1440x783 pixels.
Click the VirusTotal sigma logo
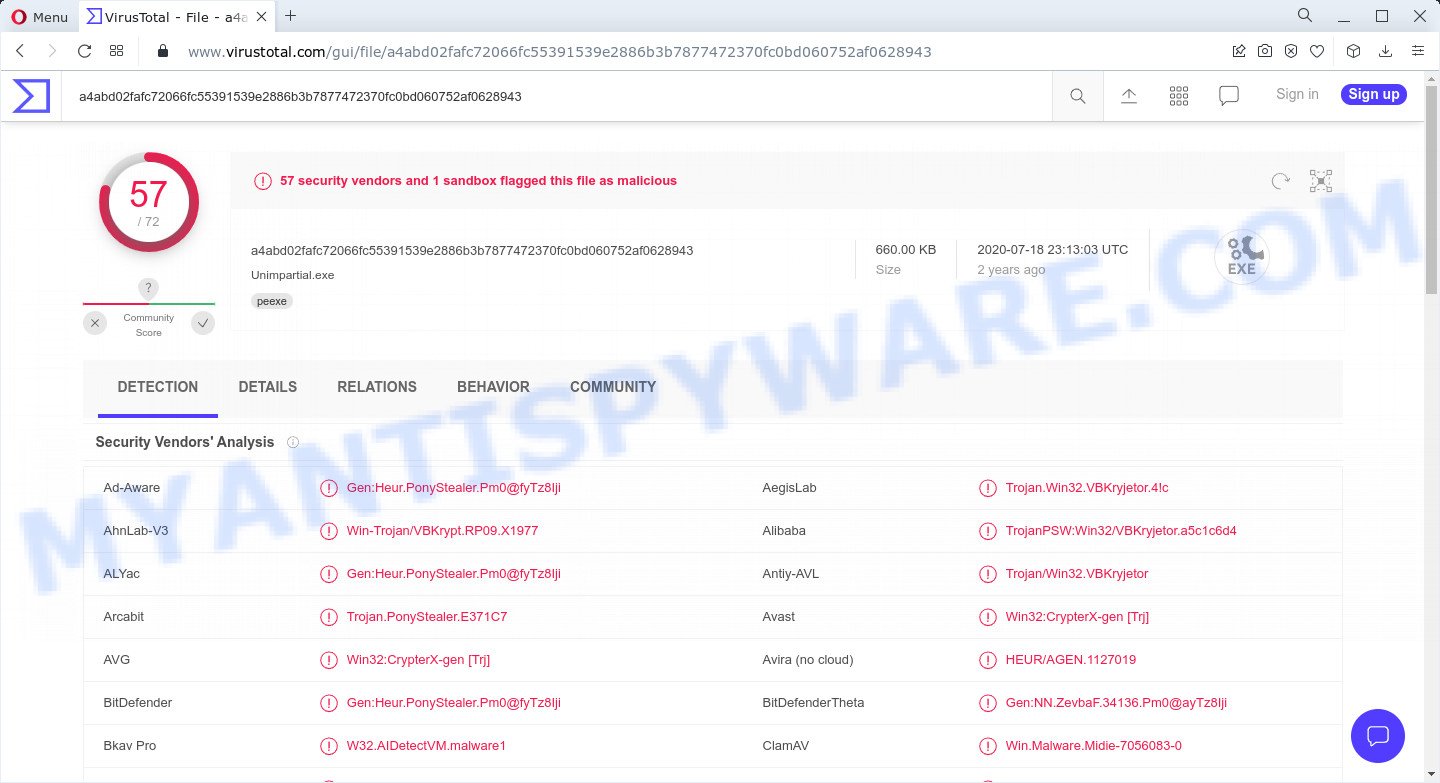pos(31,95)
